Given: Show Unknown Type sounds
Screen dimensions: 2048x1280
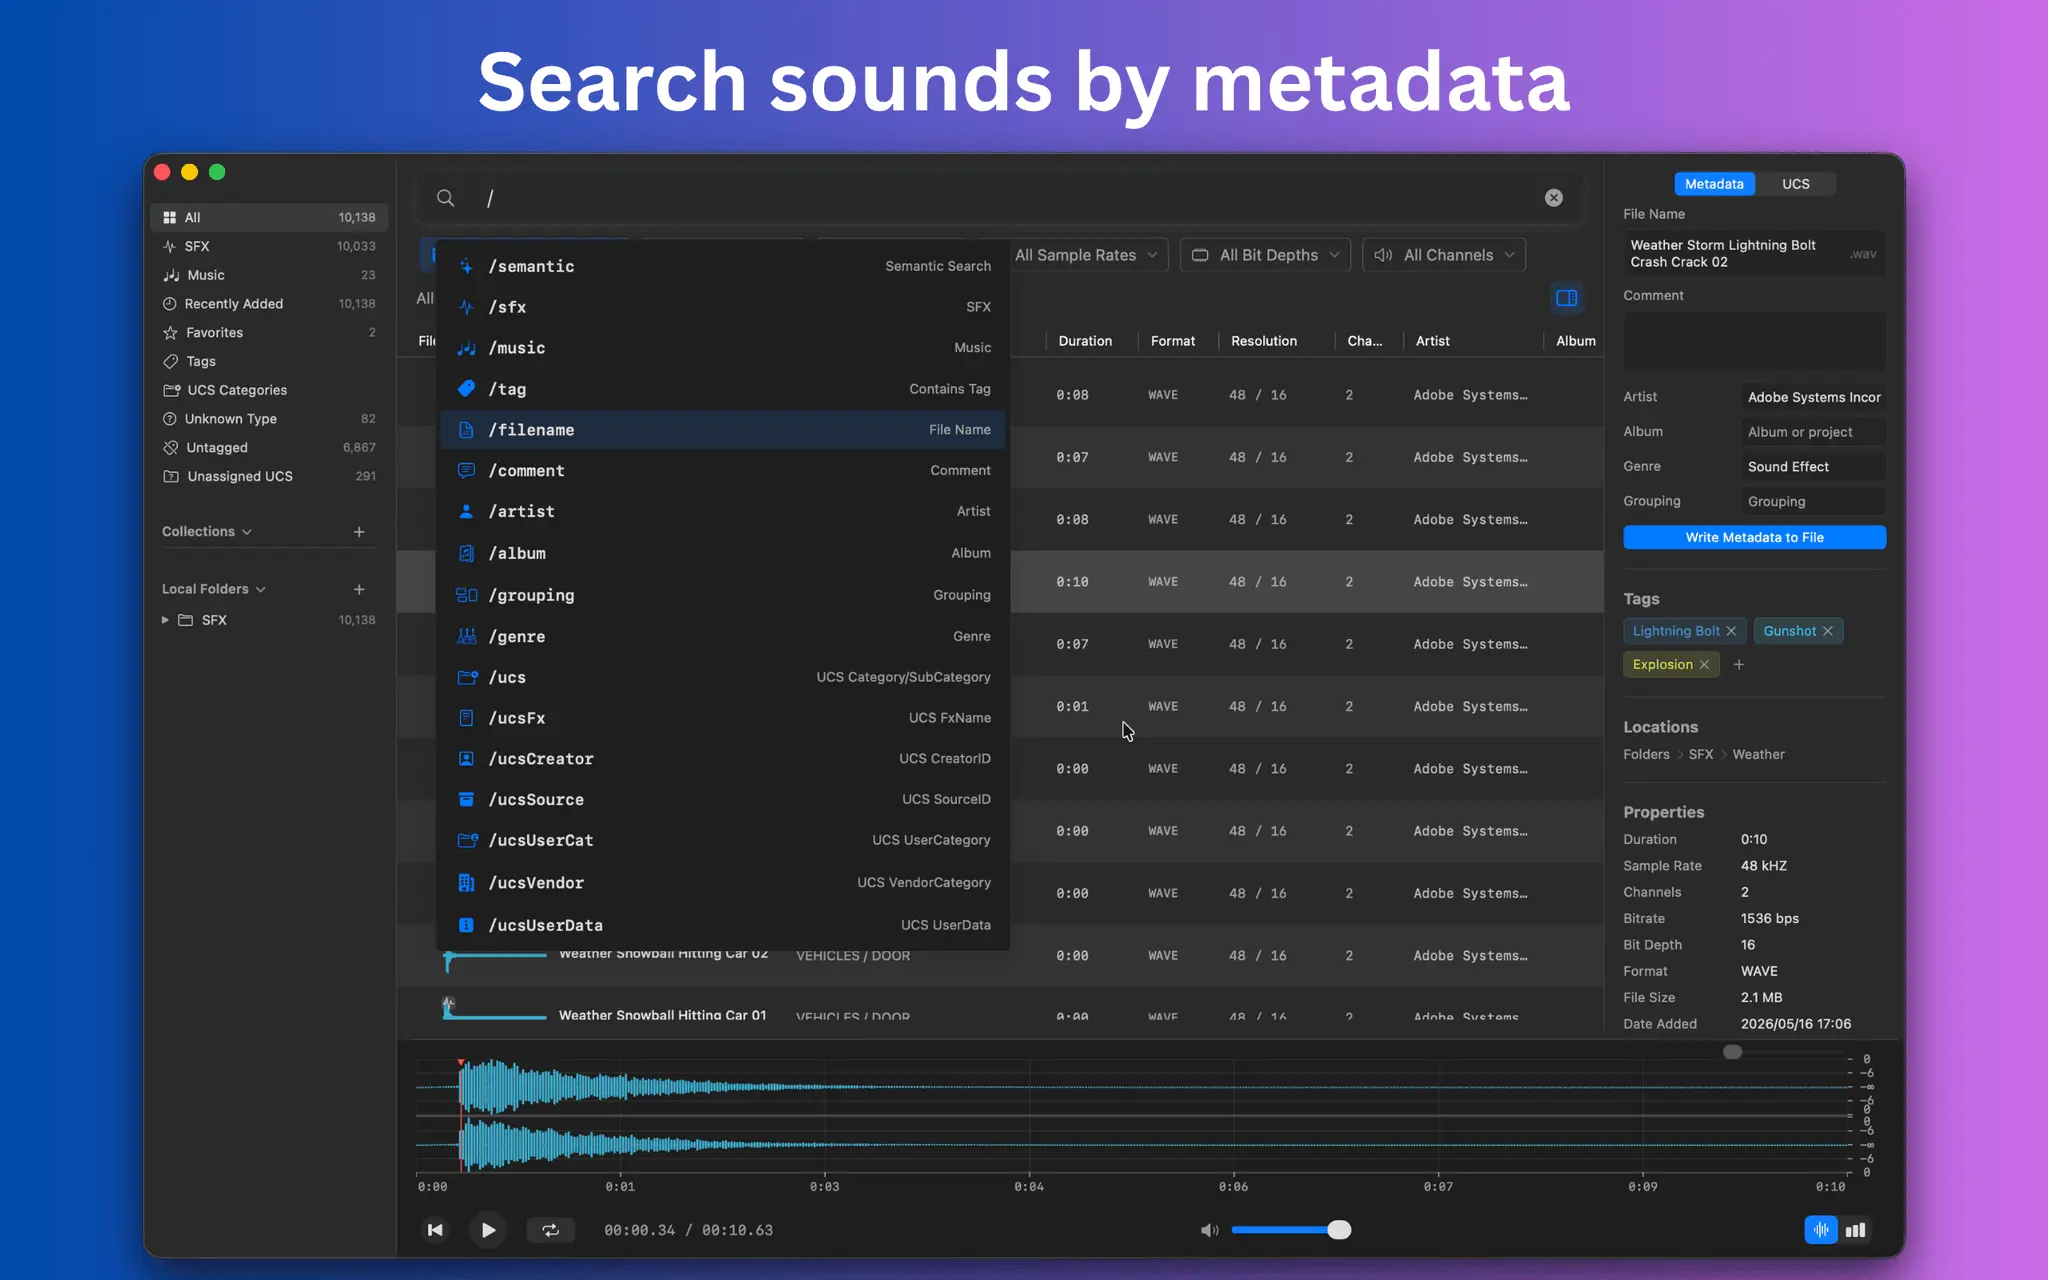Looking at the screenshot, I should [x=269, y=419].
